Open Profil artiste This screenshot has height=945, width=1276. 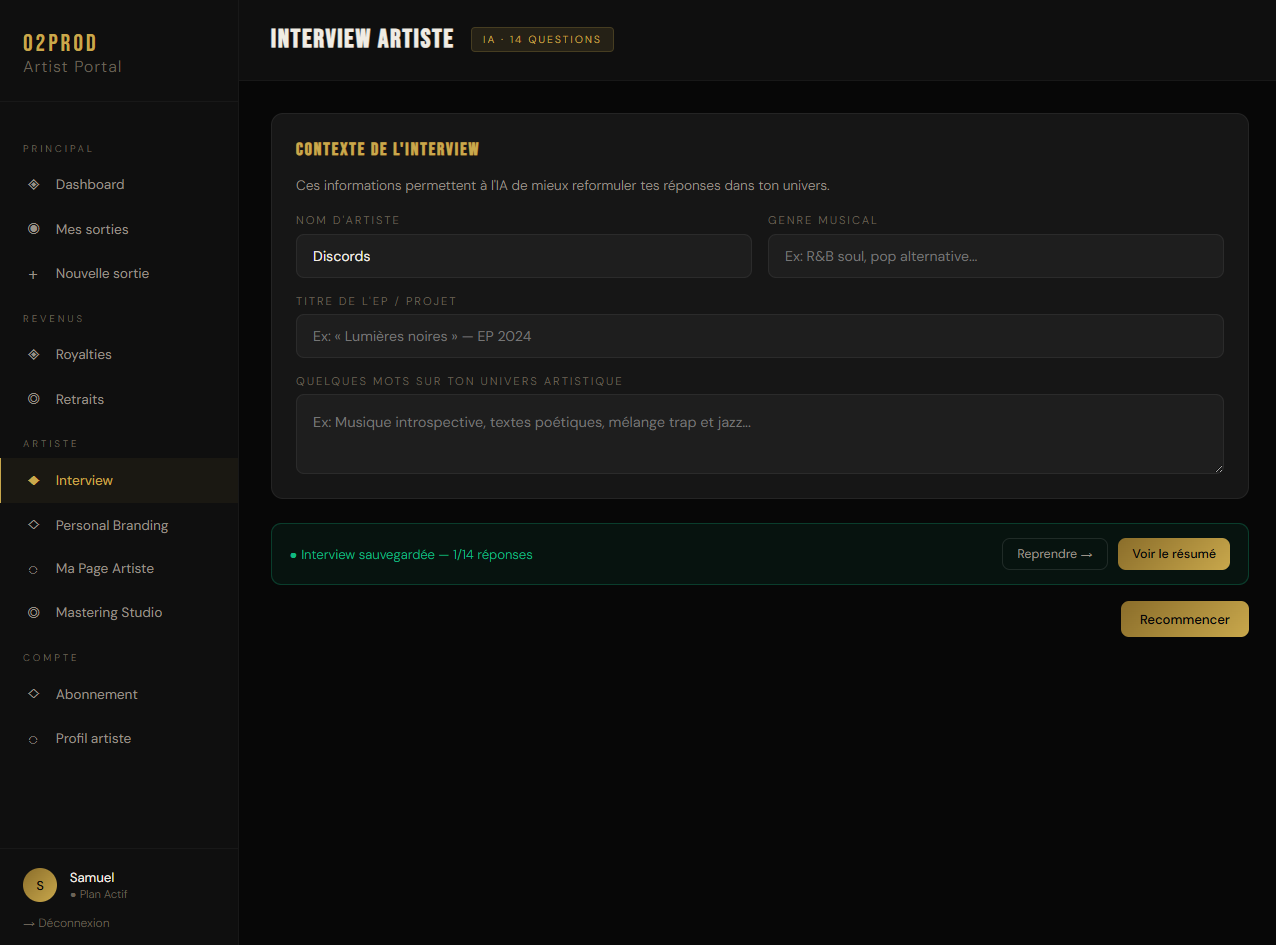pos(119,739)
